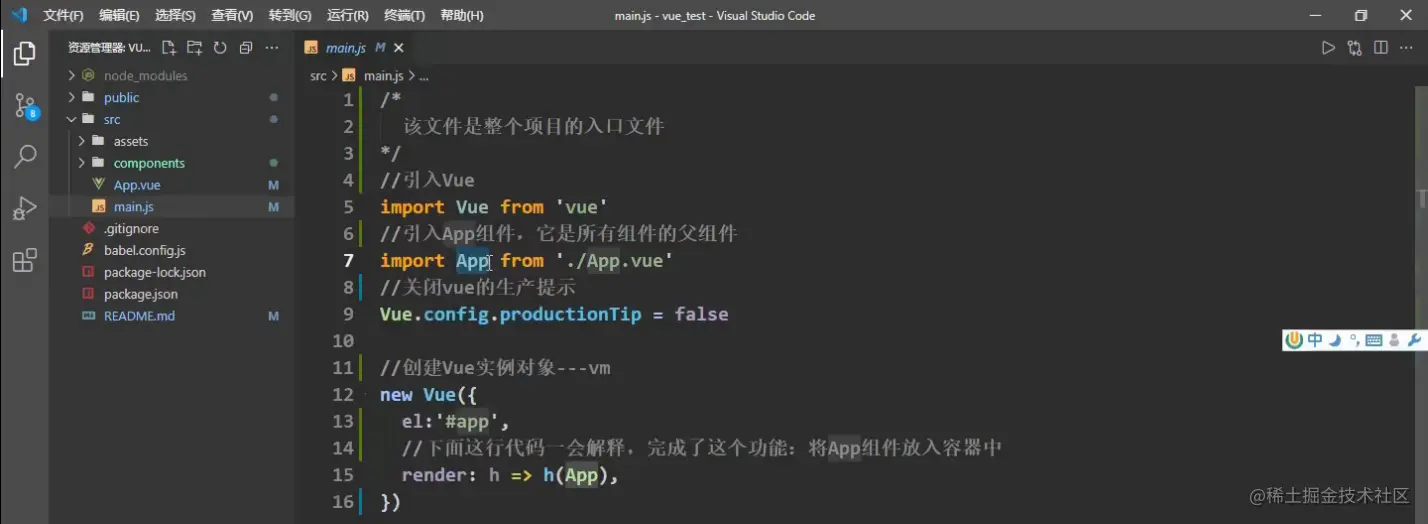Open the IME soft keyboard icon
Viewport: 1428px width, 524px height.
pyautogui.click(x=1374, y=340)
